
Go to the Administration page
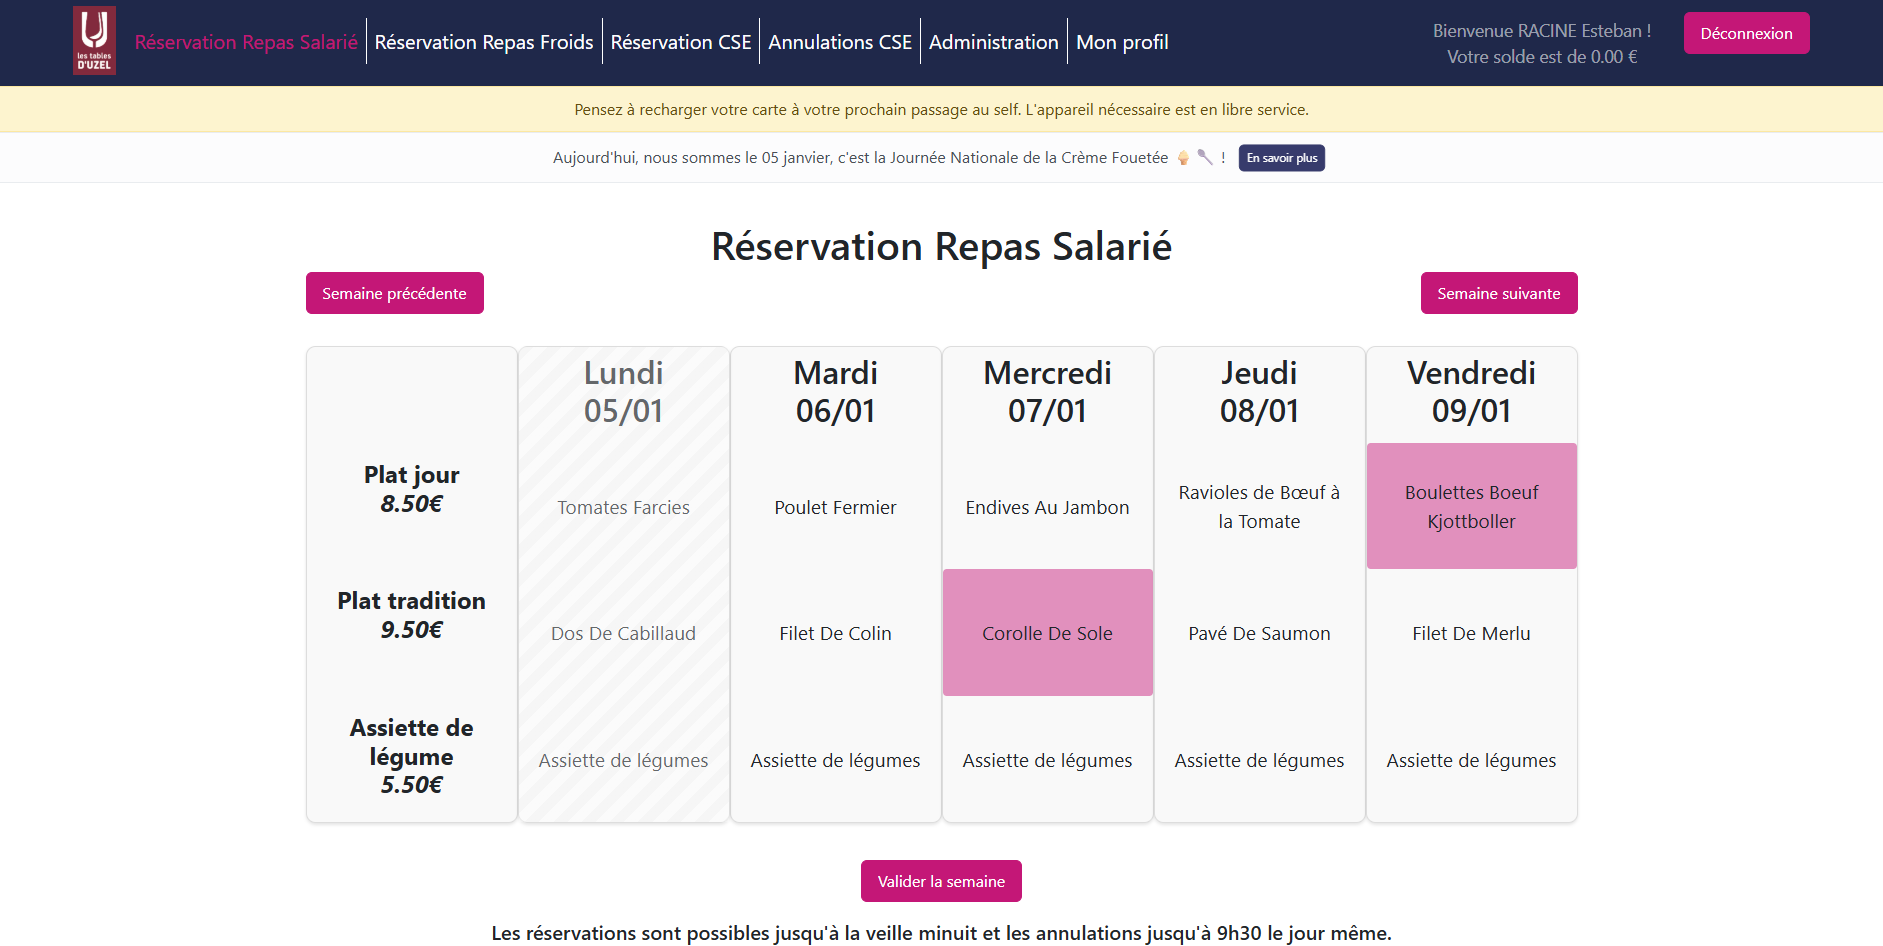click(x=993, y=42)
